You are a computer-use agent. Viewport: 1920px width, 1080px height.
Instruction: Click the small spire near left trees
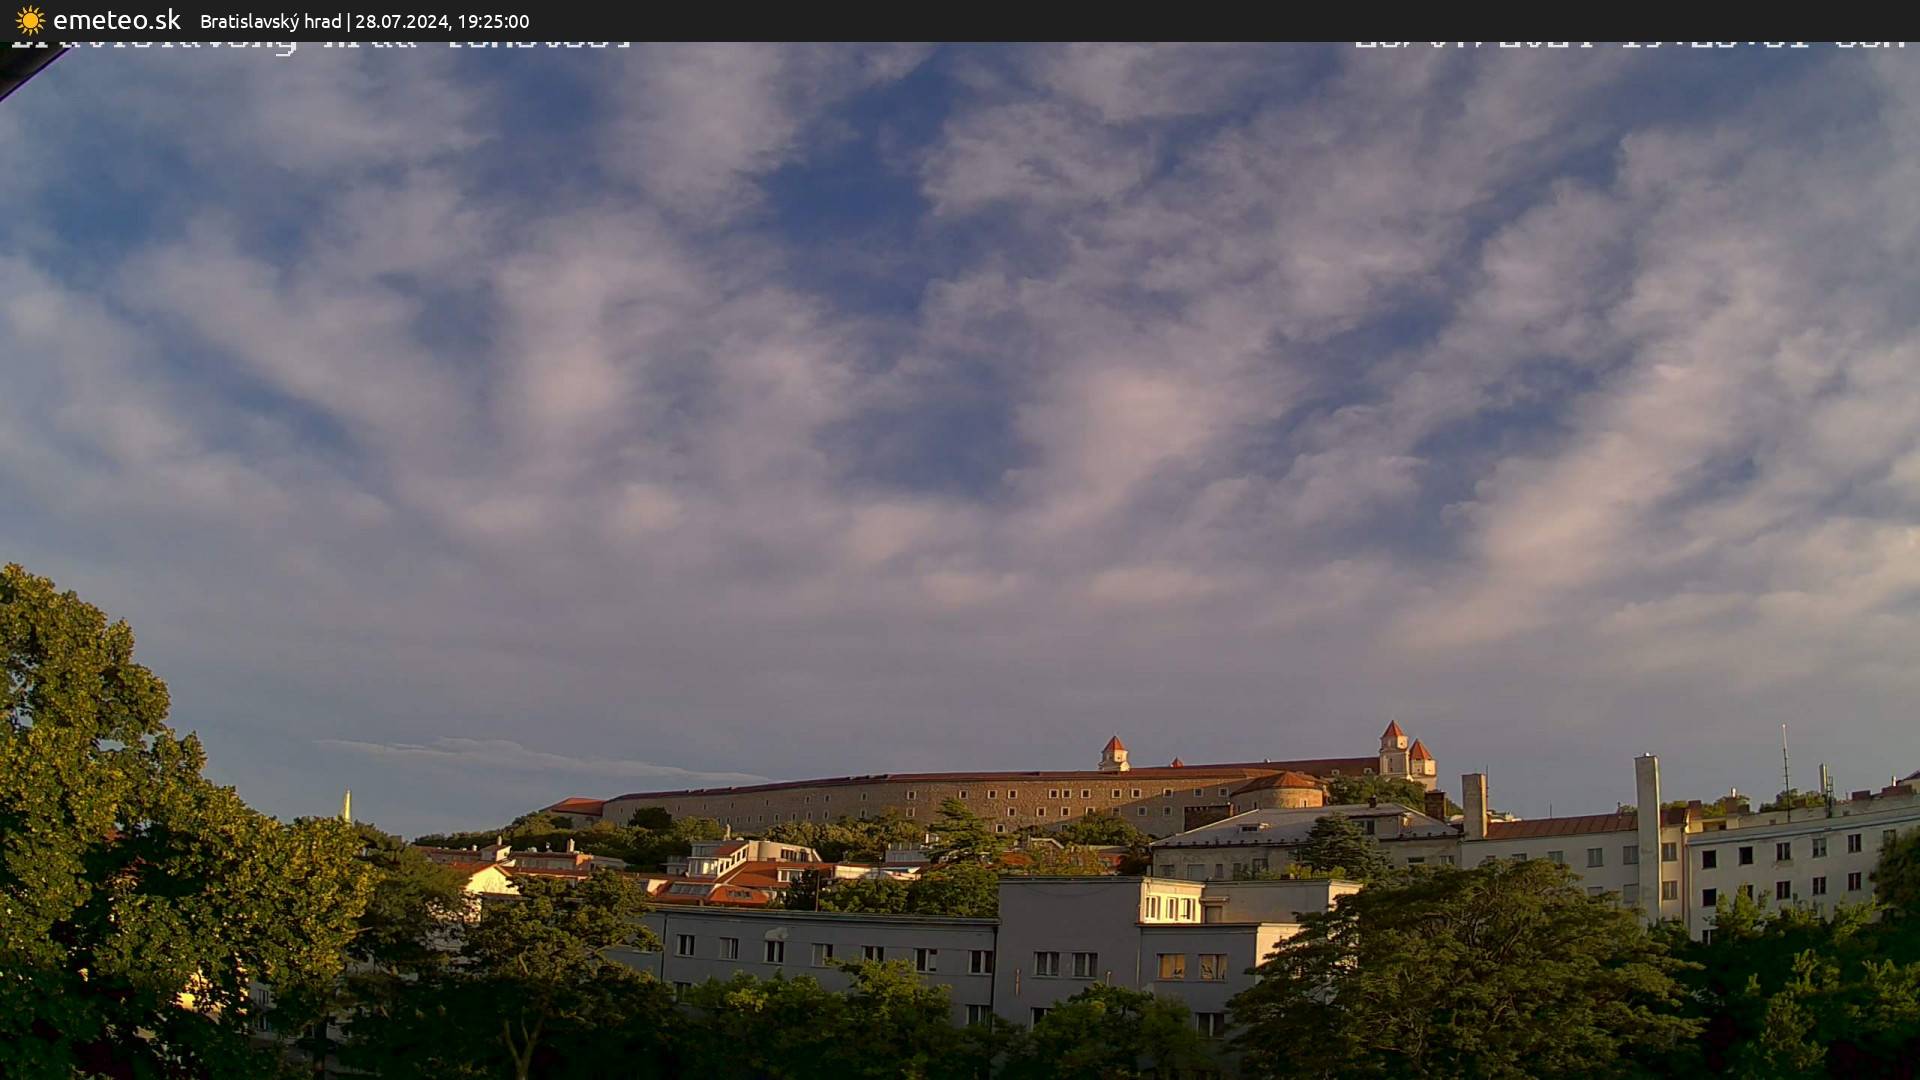click(347, 805)
